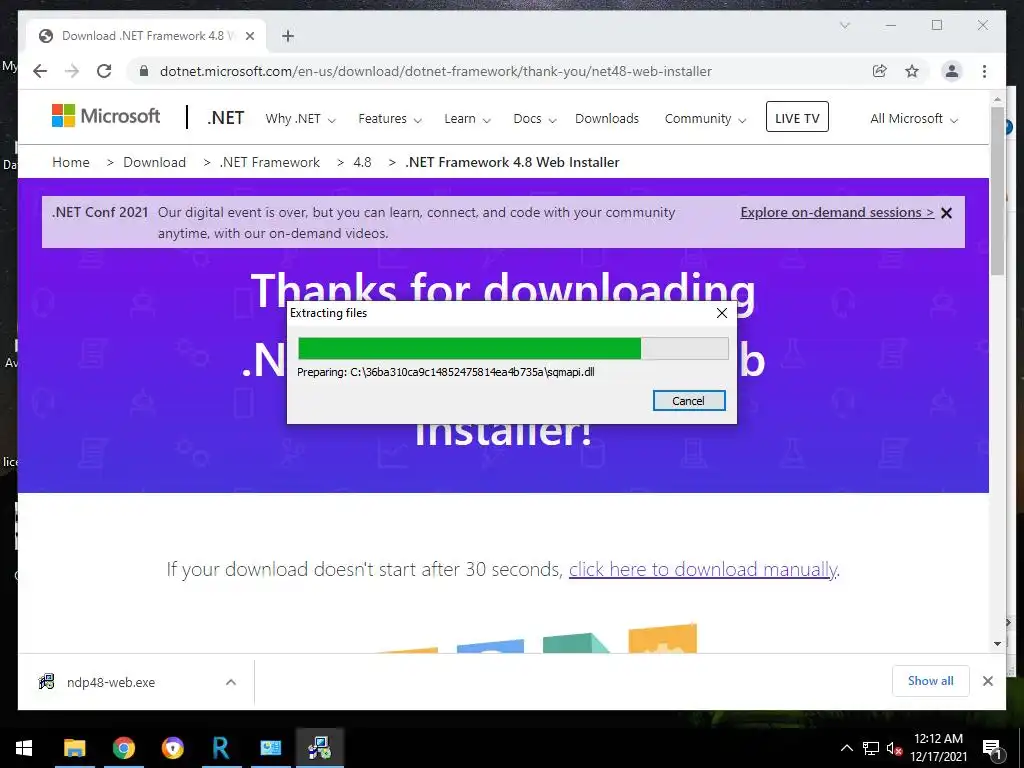
Task: Bookmark this page with the star icon
Action: tap(912, 71)
